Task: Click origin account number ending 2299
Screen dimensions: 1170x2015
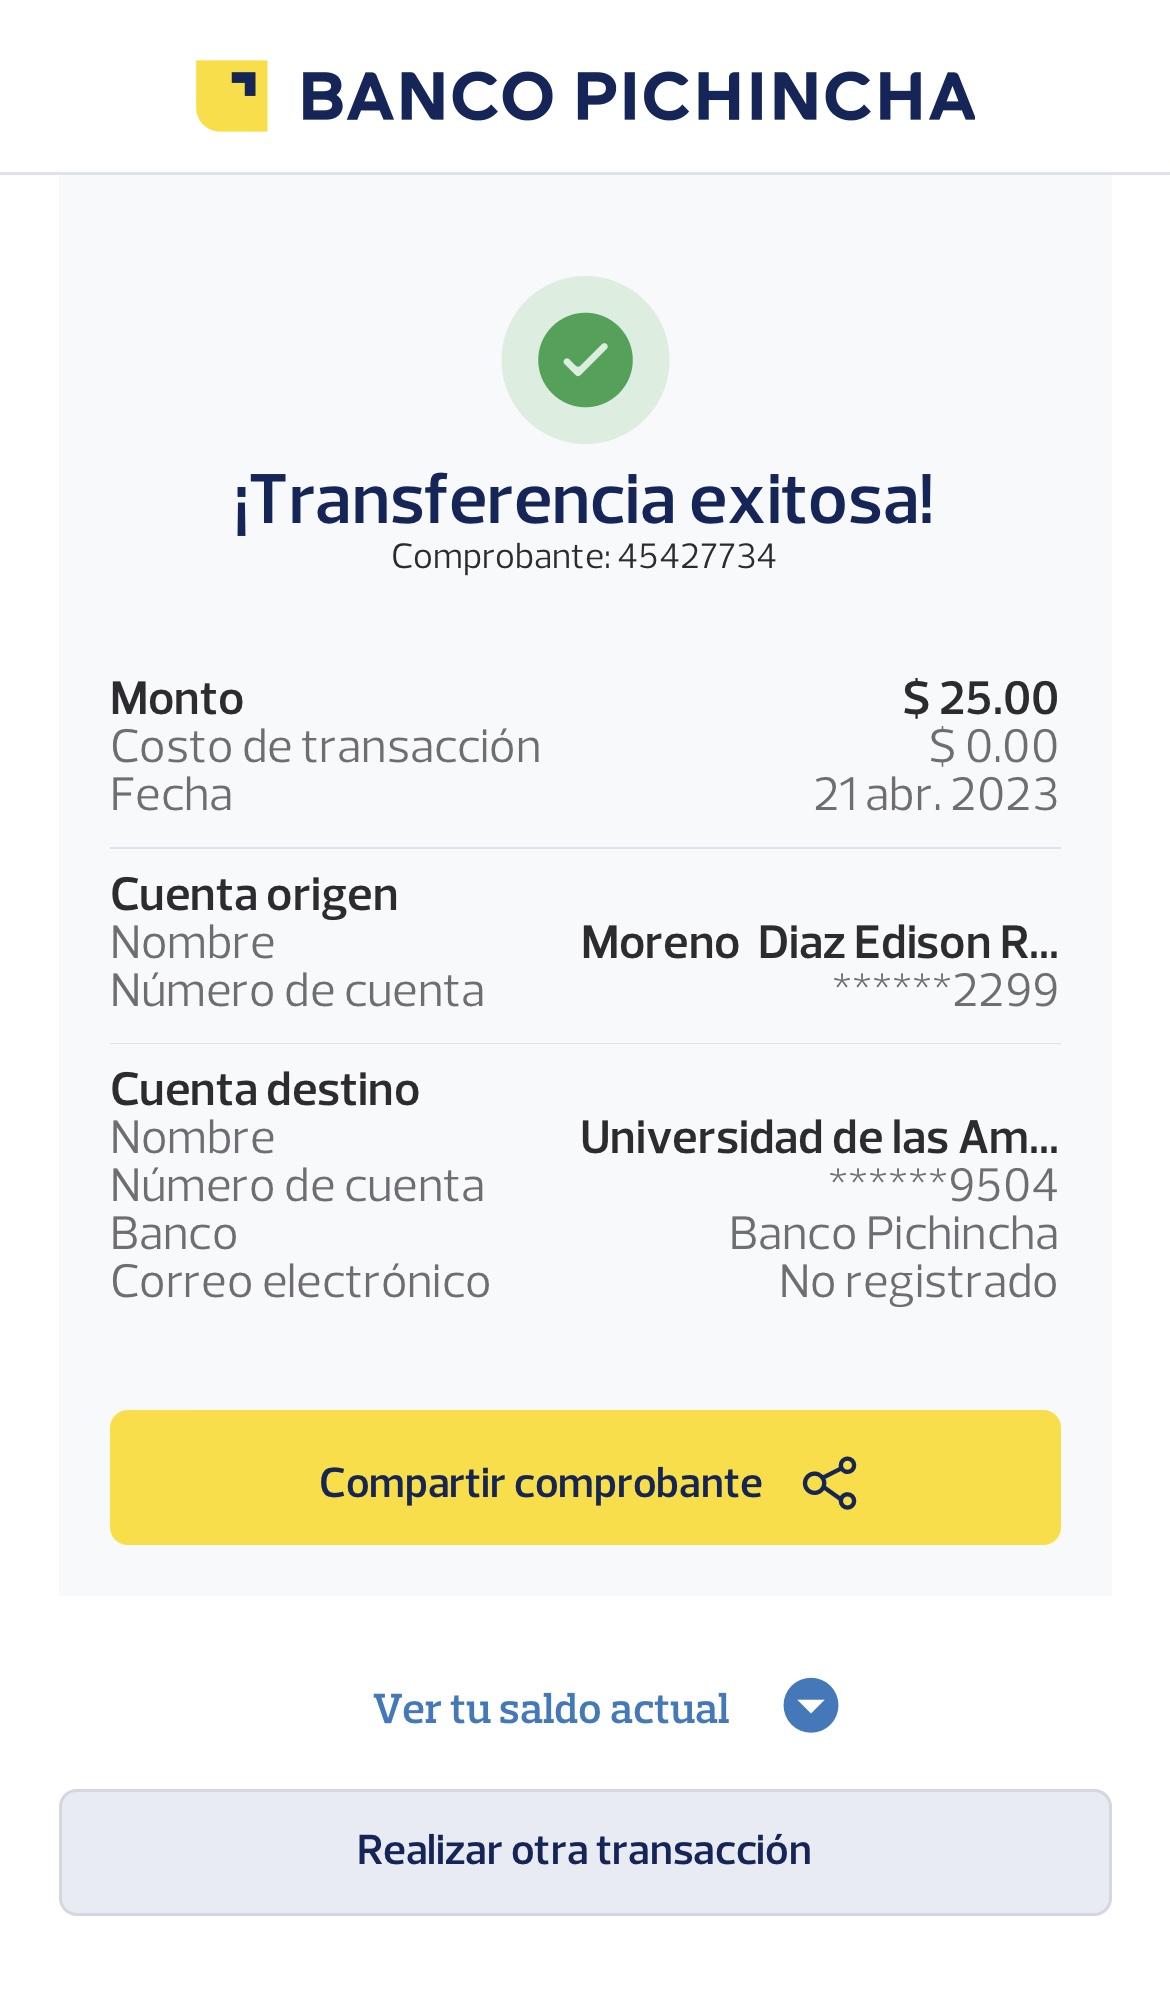Action: tap(945, 991)
